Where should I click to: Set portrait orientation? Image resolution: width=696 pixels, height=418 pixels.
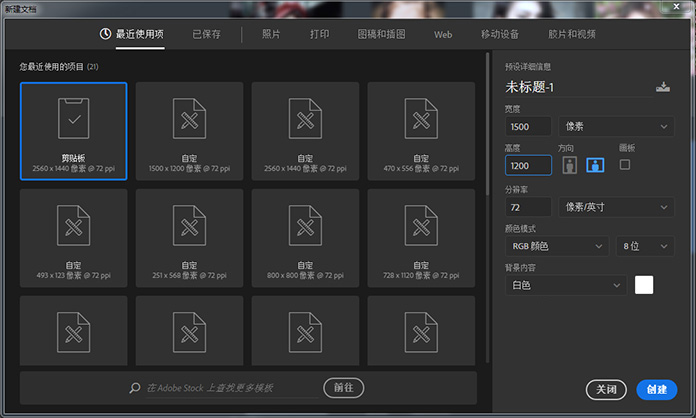coord(569,165)
